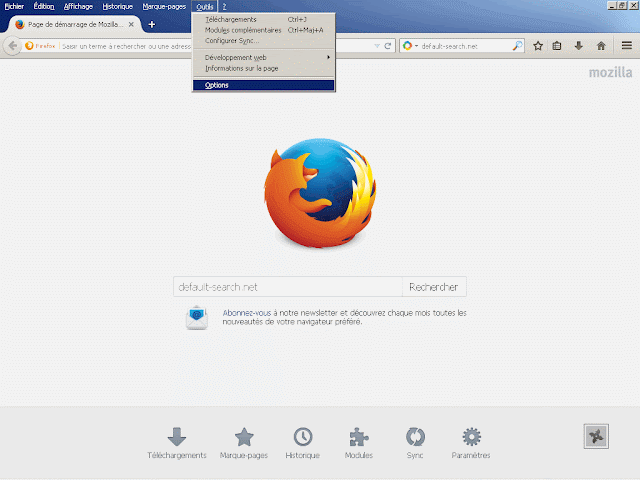Open the hamburger menu button
Image resolution: width=640 pixels, height=480 pixels.
point(627,46)
